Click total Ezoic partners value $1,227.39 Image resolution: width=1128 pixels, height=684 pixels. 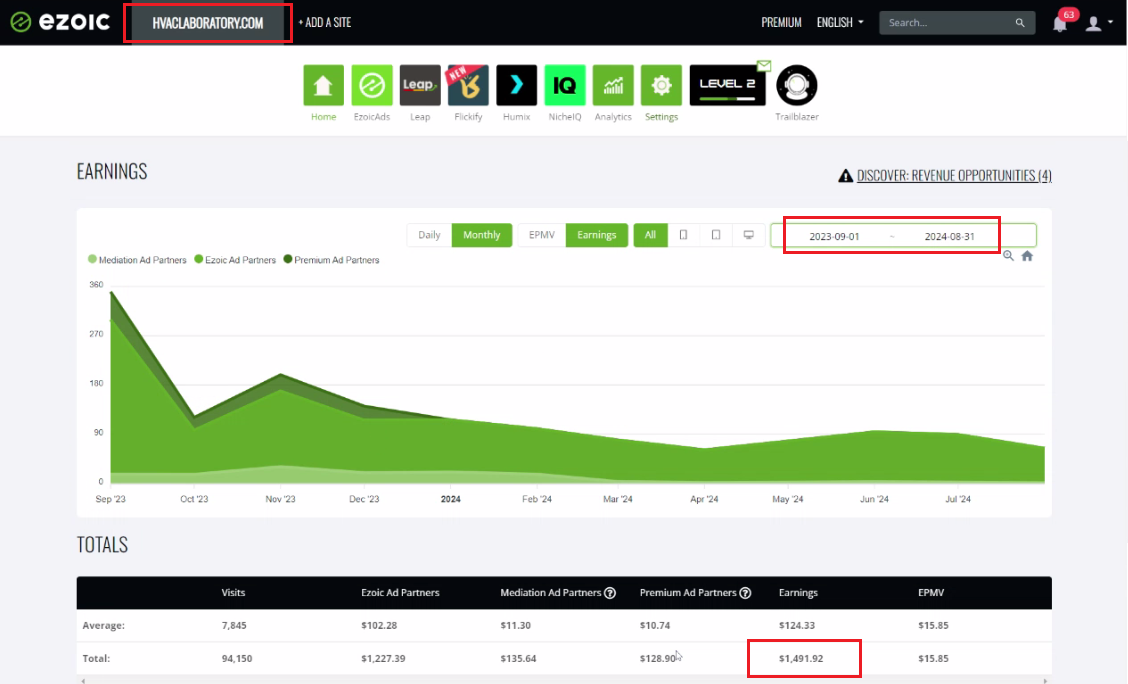pyautogui.click(x=383, y=658)
